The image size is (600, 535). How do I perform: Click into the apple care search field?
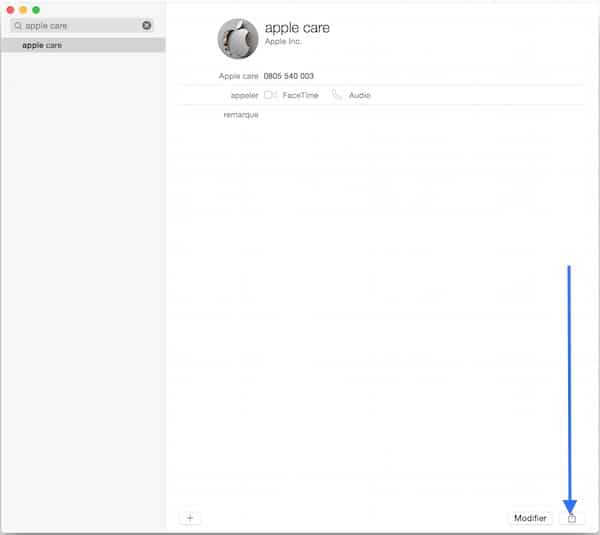tap(82, 26)
